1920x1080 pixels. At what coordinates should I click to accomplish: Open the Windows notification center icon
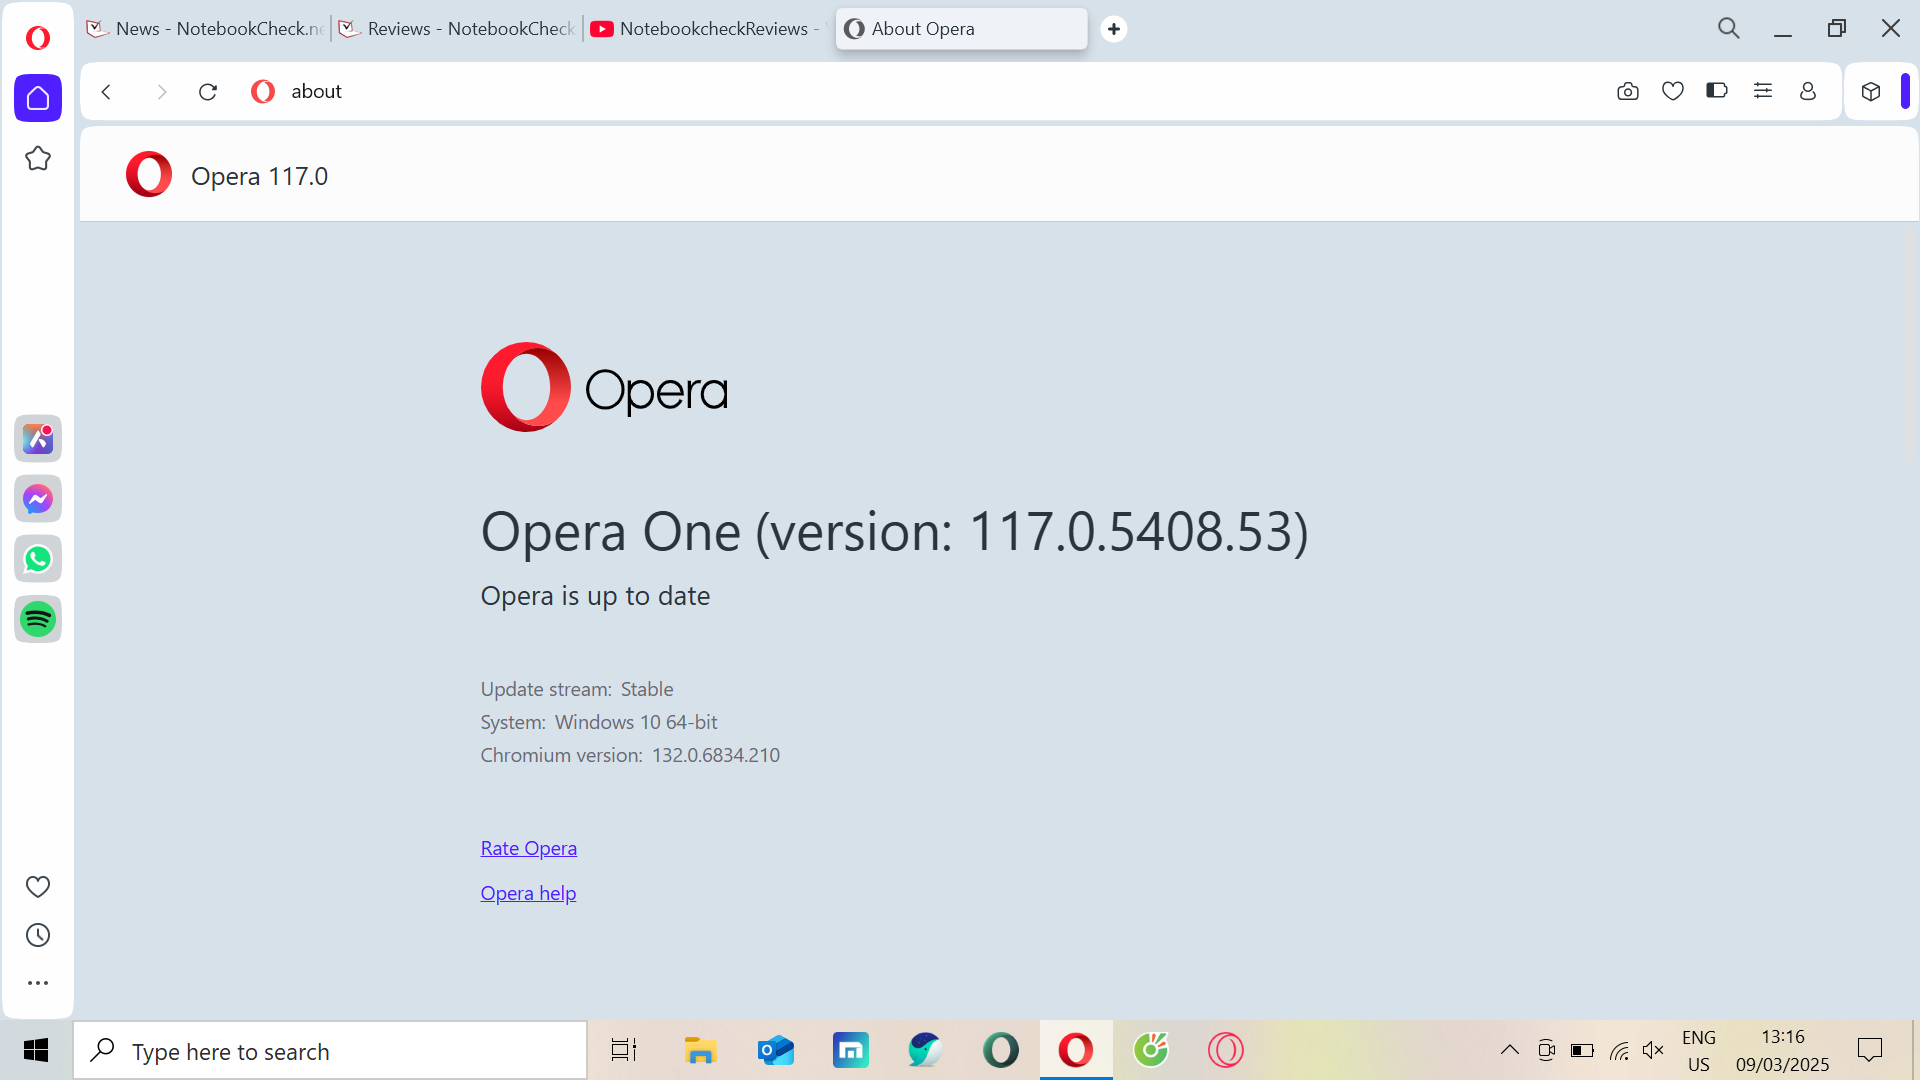(x=1870, y=1050)
